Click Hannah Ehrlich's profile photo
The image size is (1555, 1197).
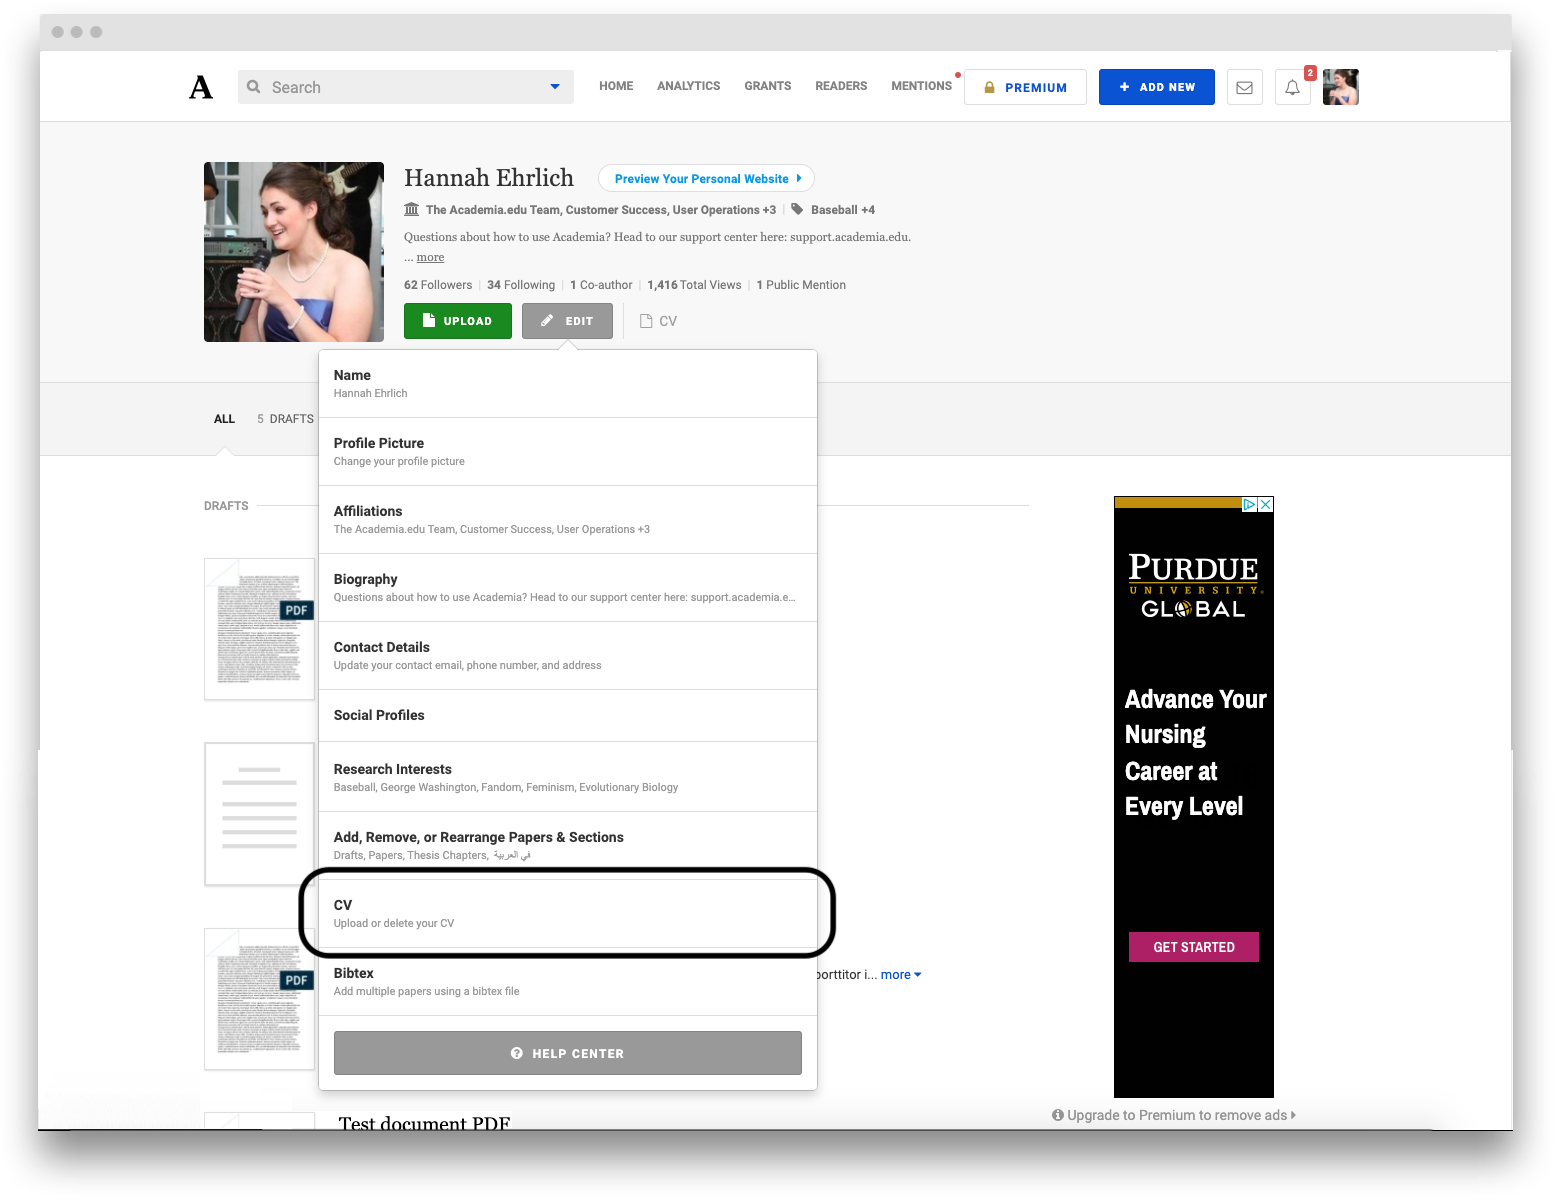pos(294,252)
